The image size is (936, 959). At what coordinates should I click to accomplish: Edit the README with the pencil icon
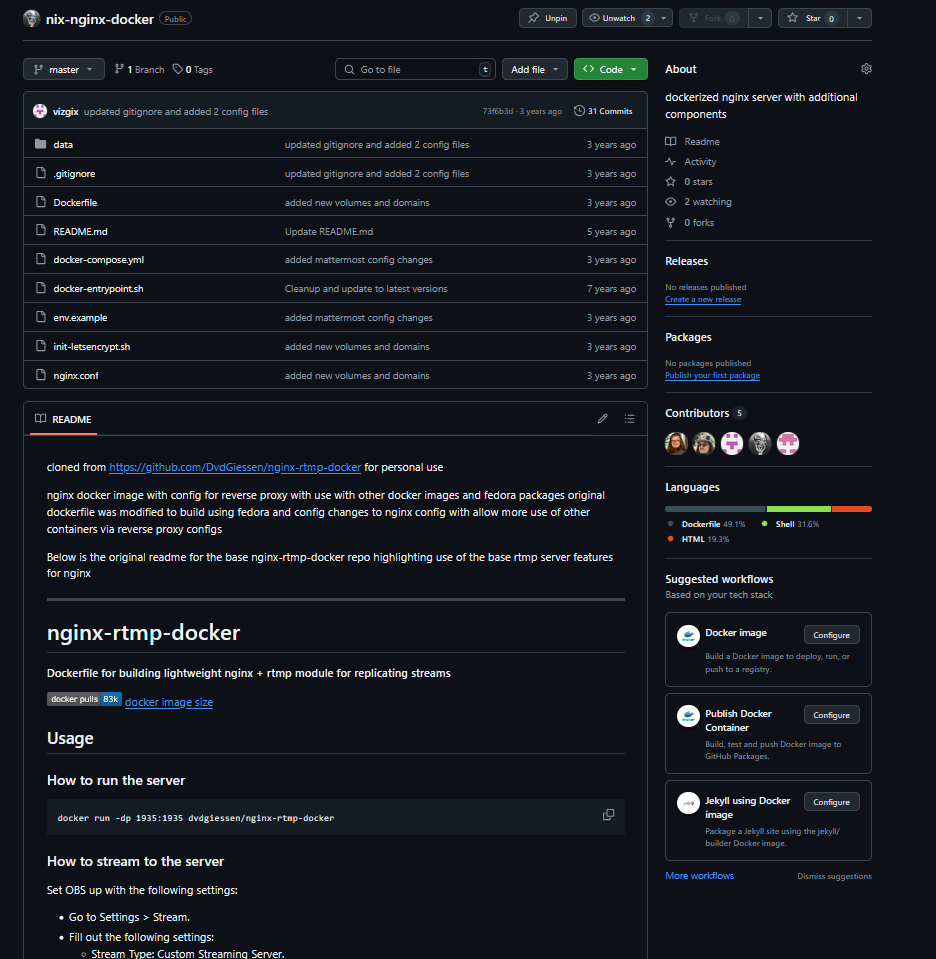(x=602, y=418)
